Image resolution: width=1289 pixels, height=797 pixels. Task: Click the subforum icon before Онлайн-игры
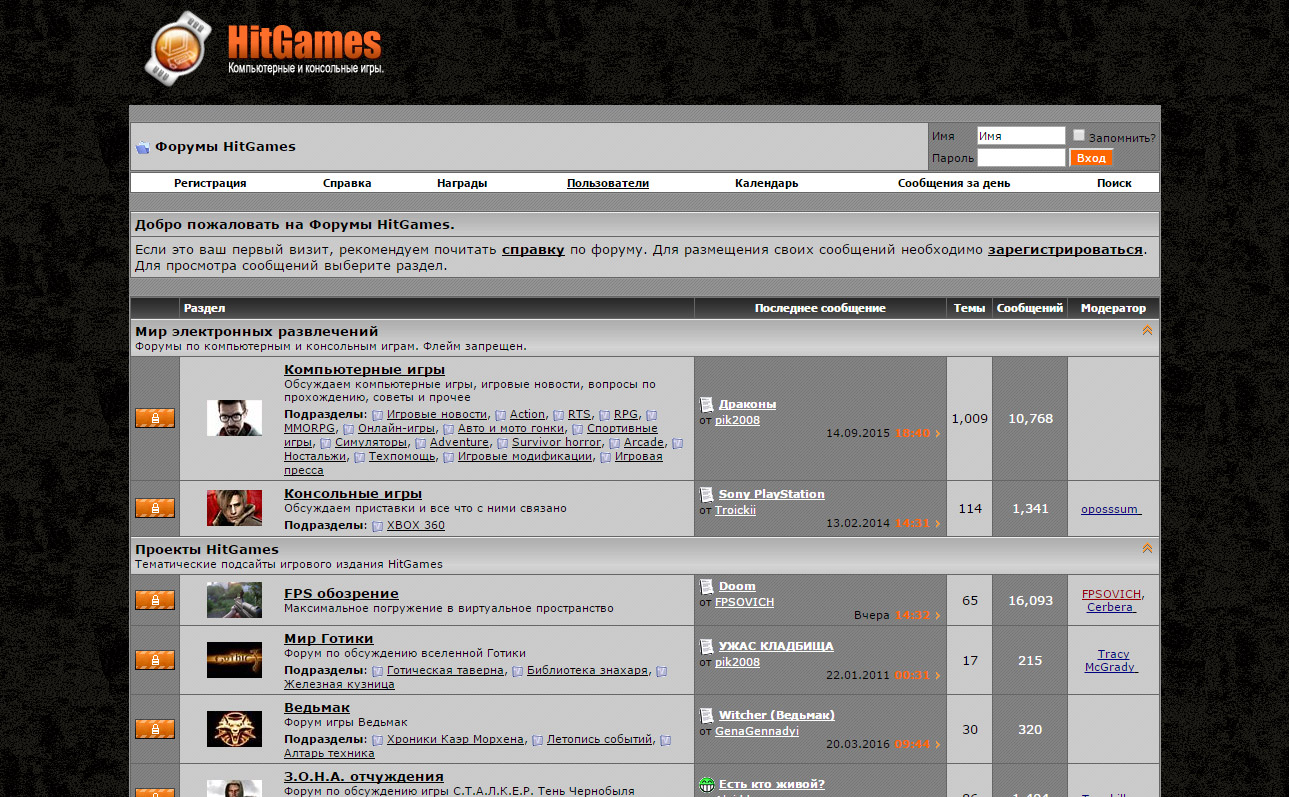point(348,429)
